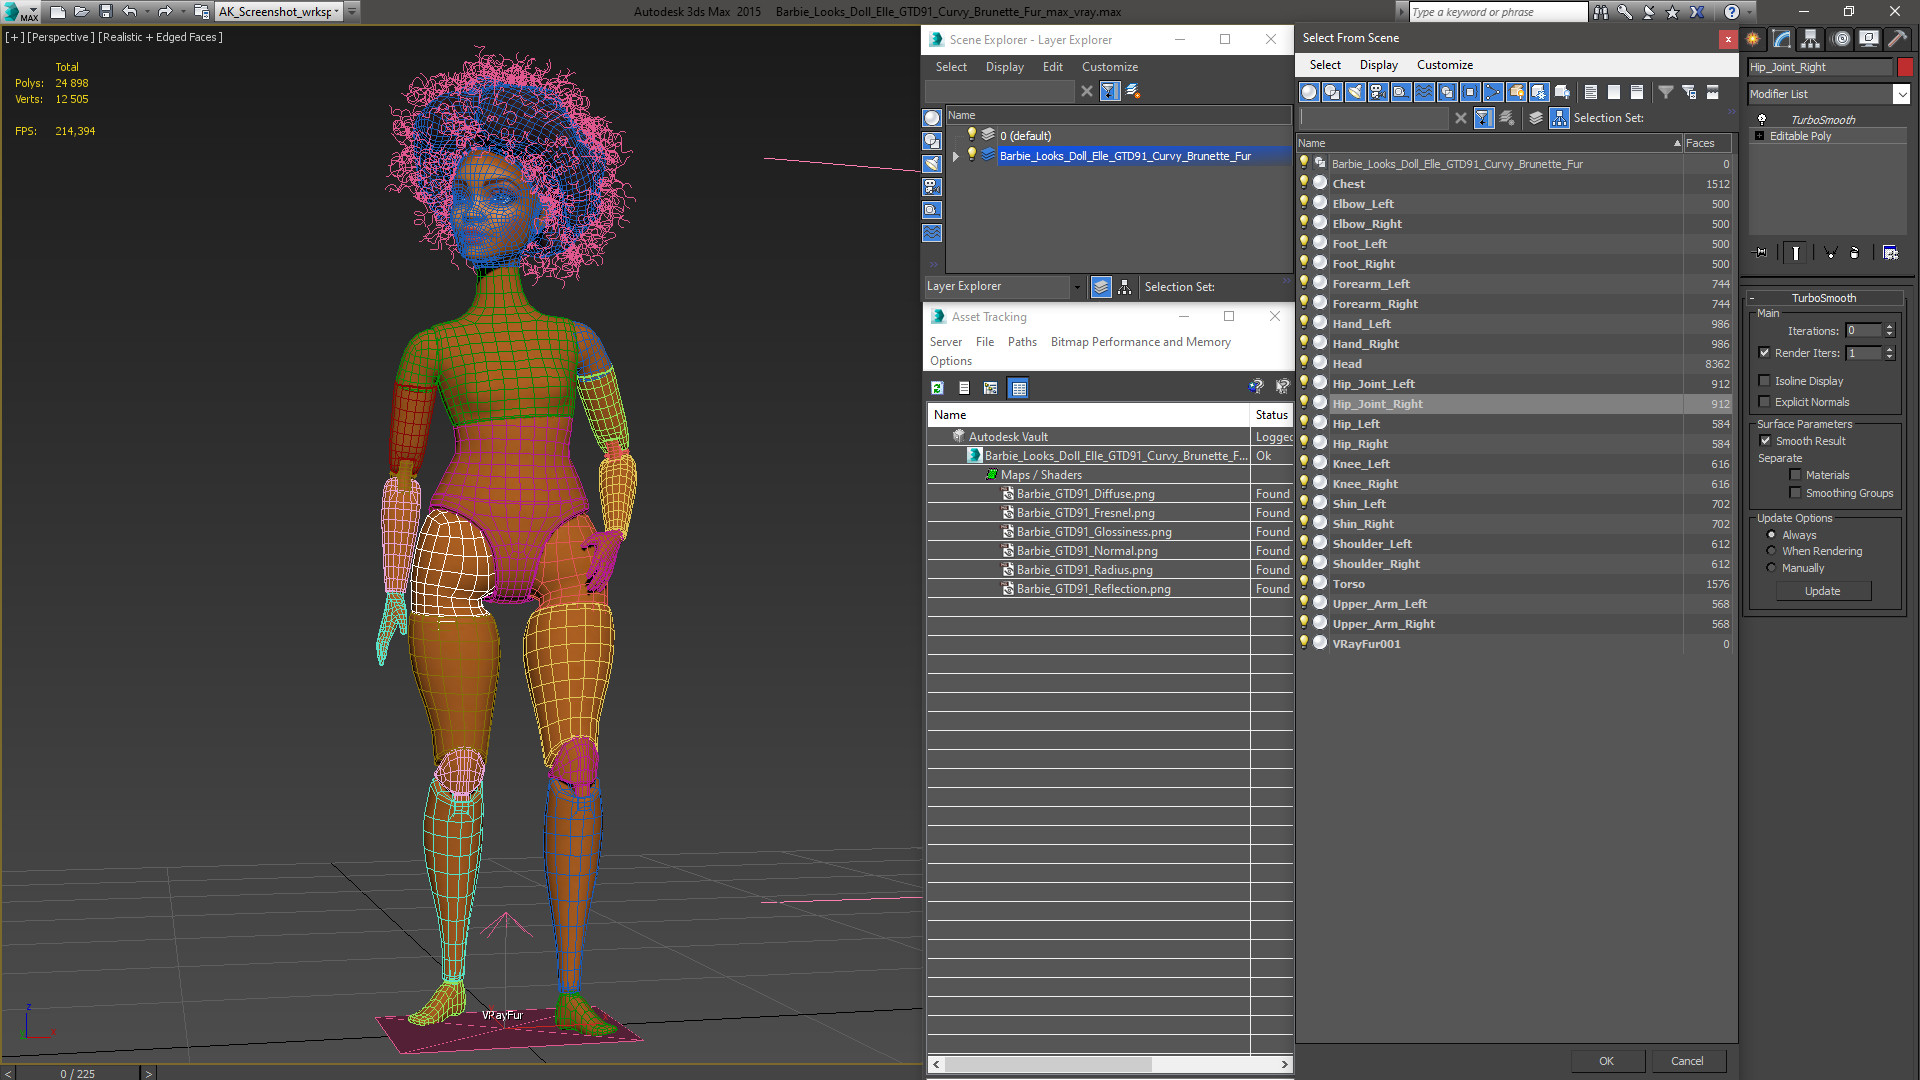Viewport: 1920px width, 1080px height.
Task: Toggle Display Shapes filter in Select From Scene
Action: click(x=1332, y=92)
